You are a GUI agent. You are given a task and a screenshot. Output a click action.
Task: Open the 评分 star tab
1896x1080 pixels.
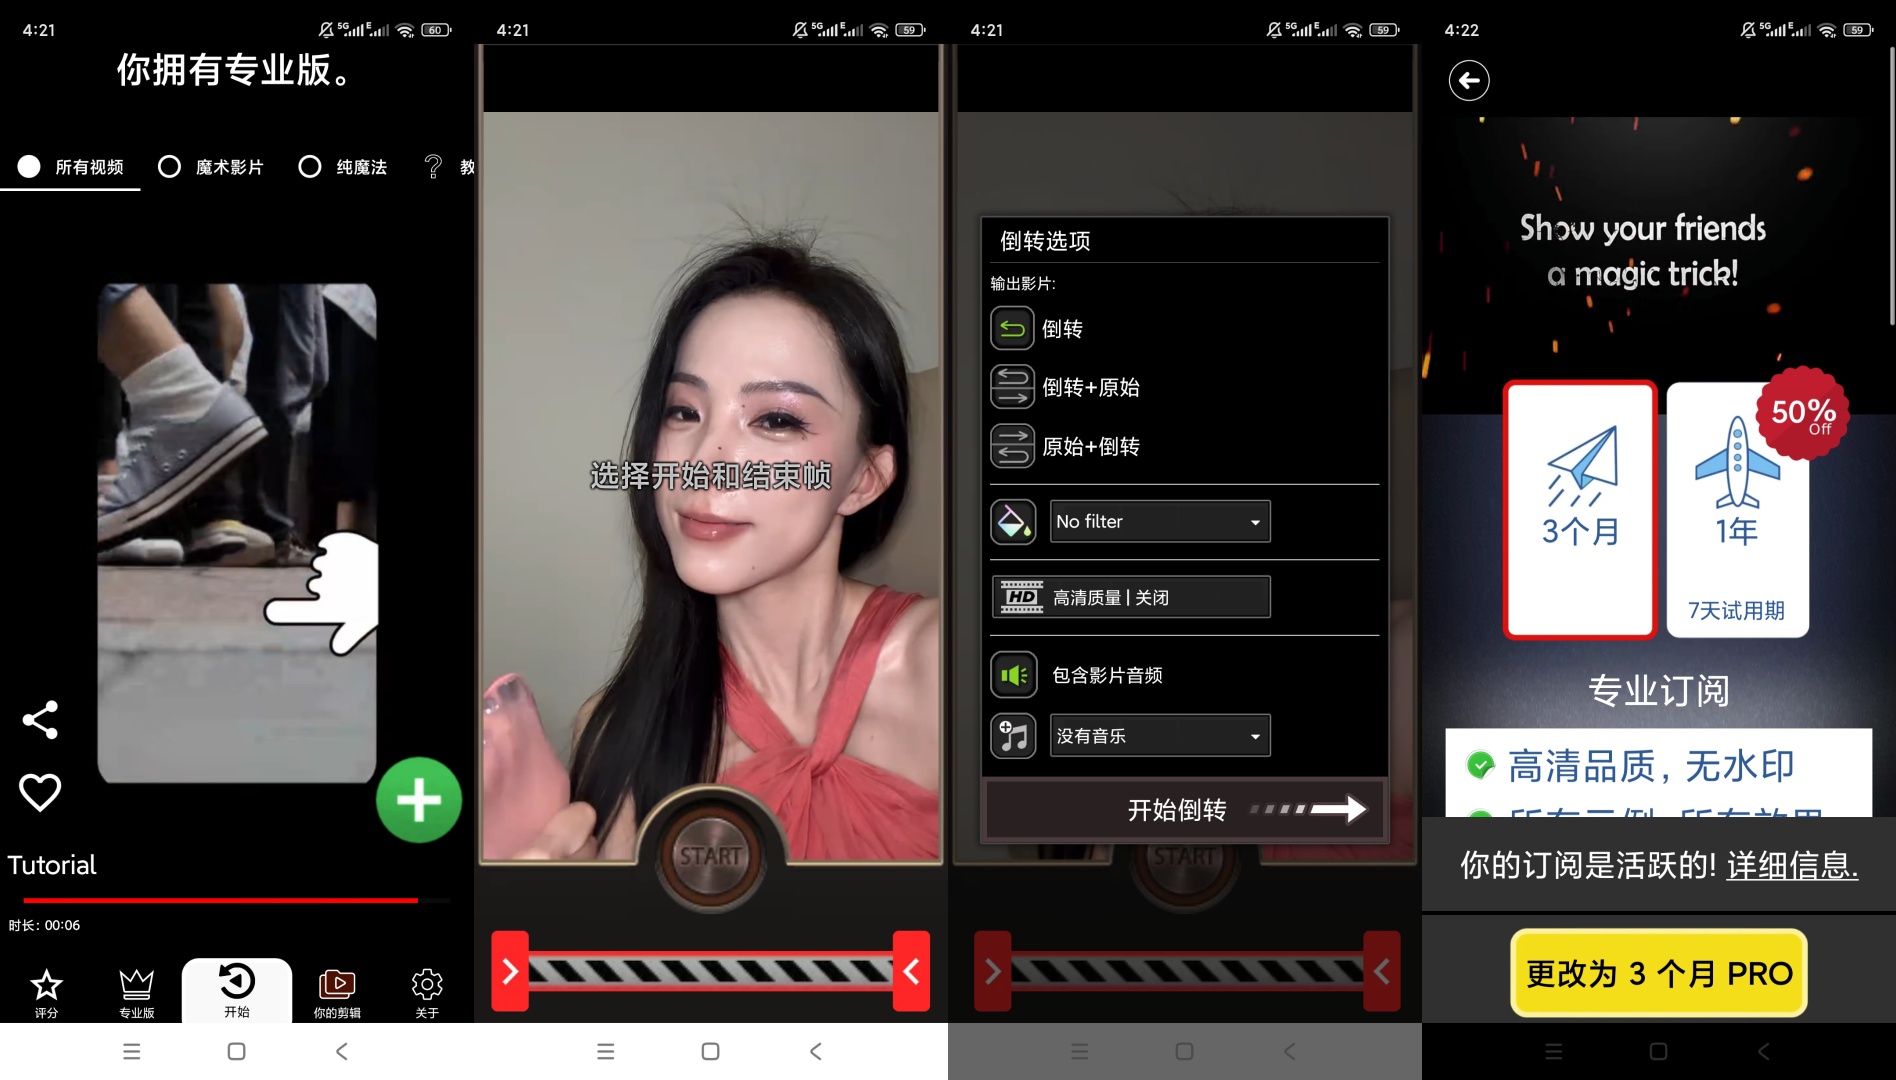(46, 992)
